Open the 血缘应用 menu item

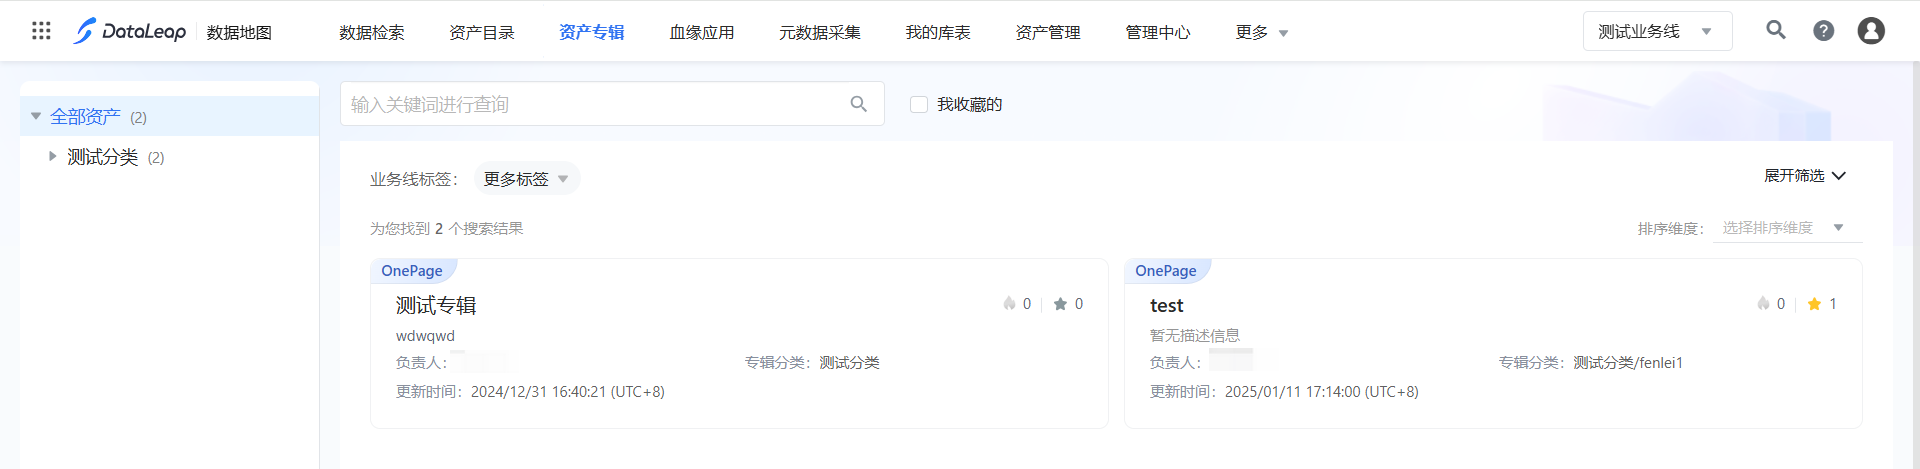tap(701, 32)
